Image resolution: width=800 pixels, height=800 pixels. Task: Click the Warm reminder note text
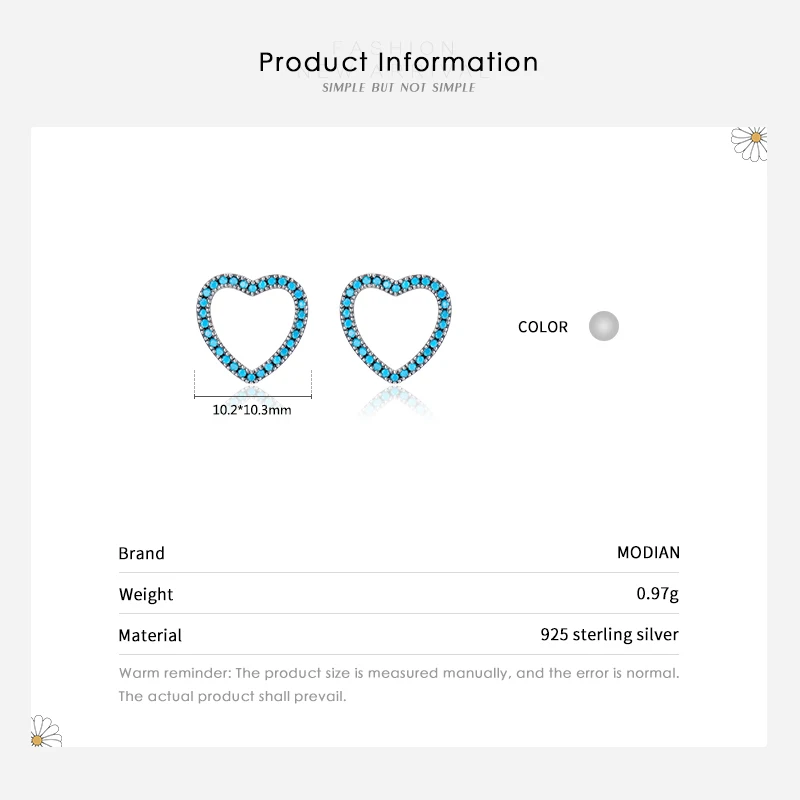[x=399, y=672]
